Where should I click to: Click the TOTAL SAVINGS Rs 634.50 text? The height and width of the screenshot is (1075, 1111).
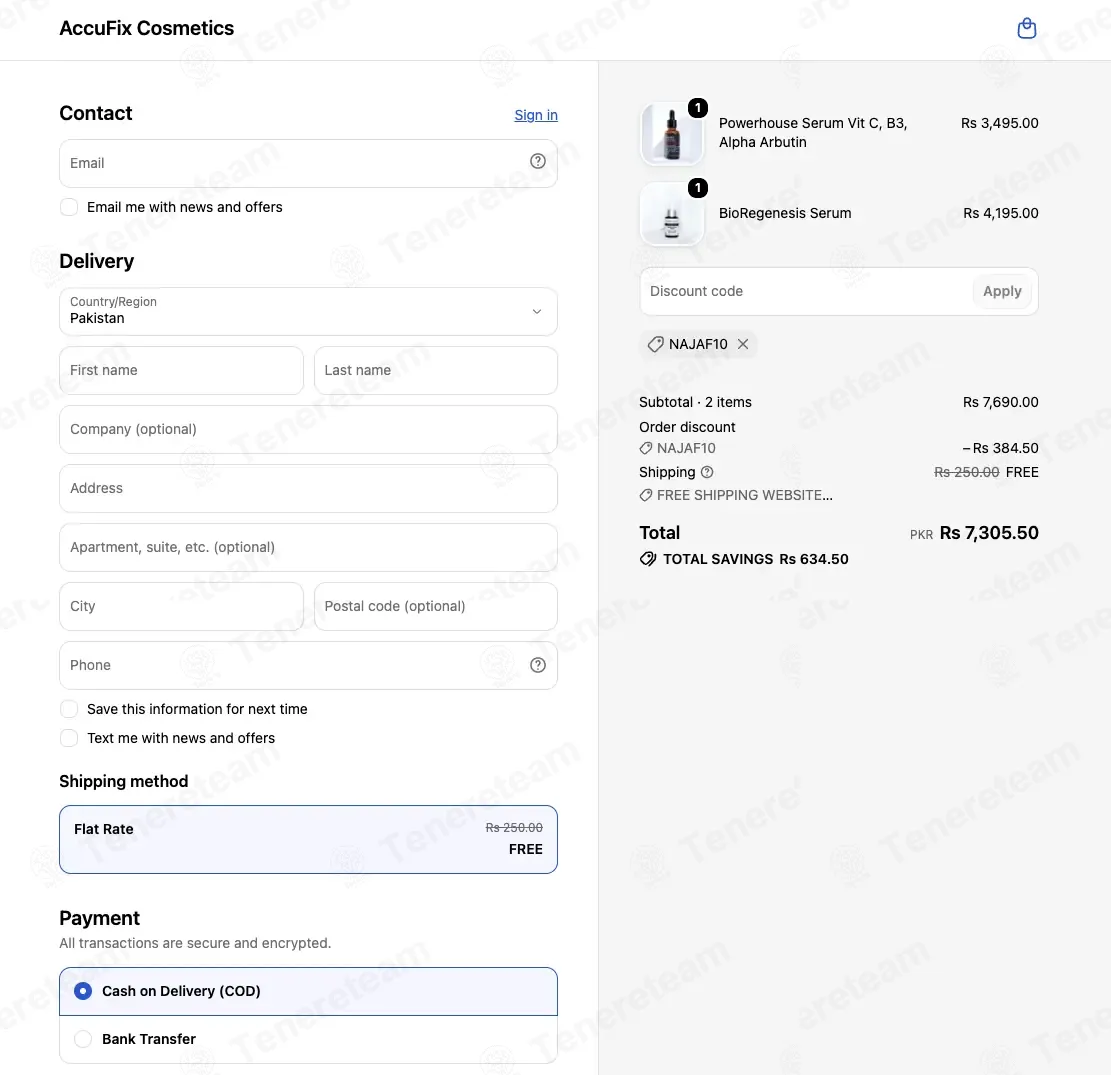pos(755,559)
